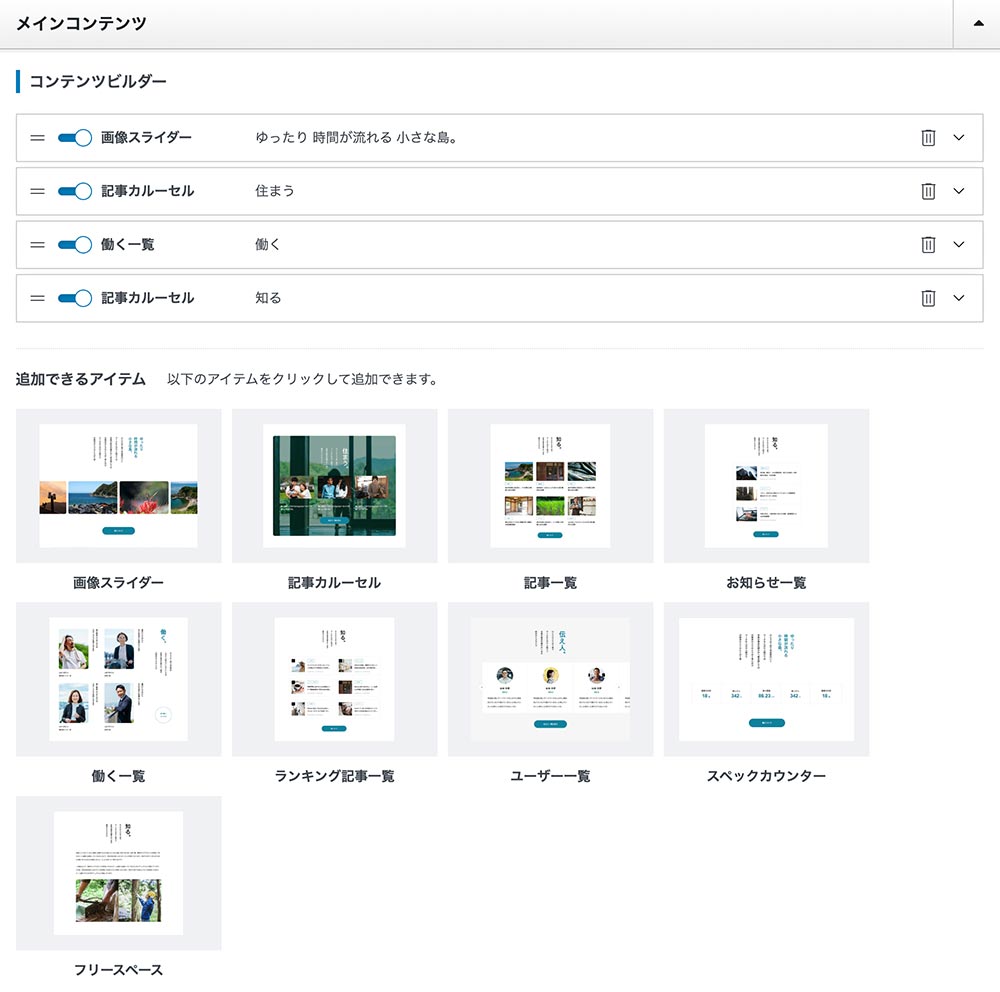Click the drag handle of the '知る' row

(x=37, y=297)
